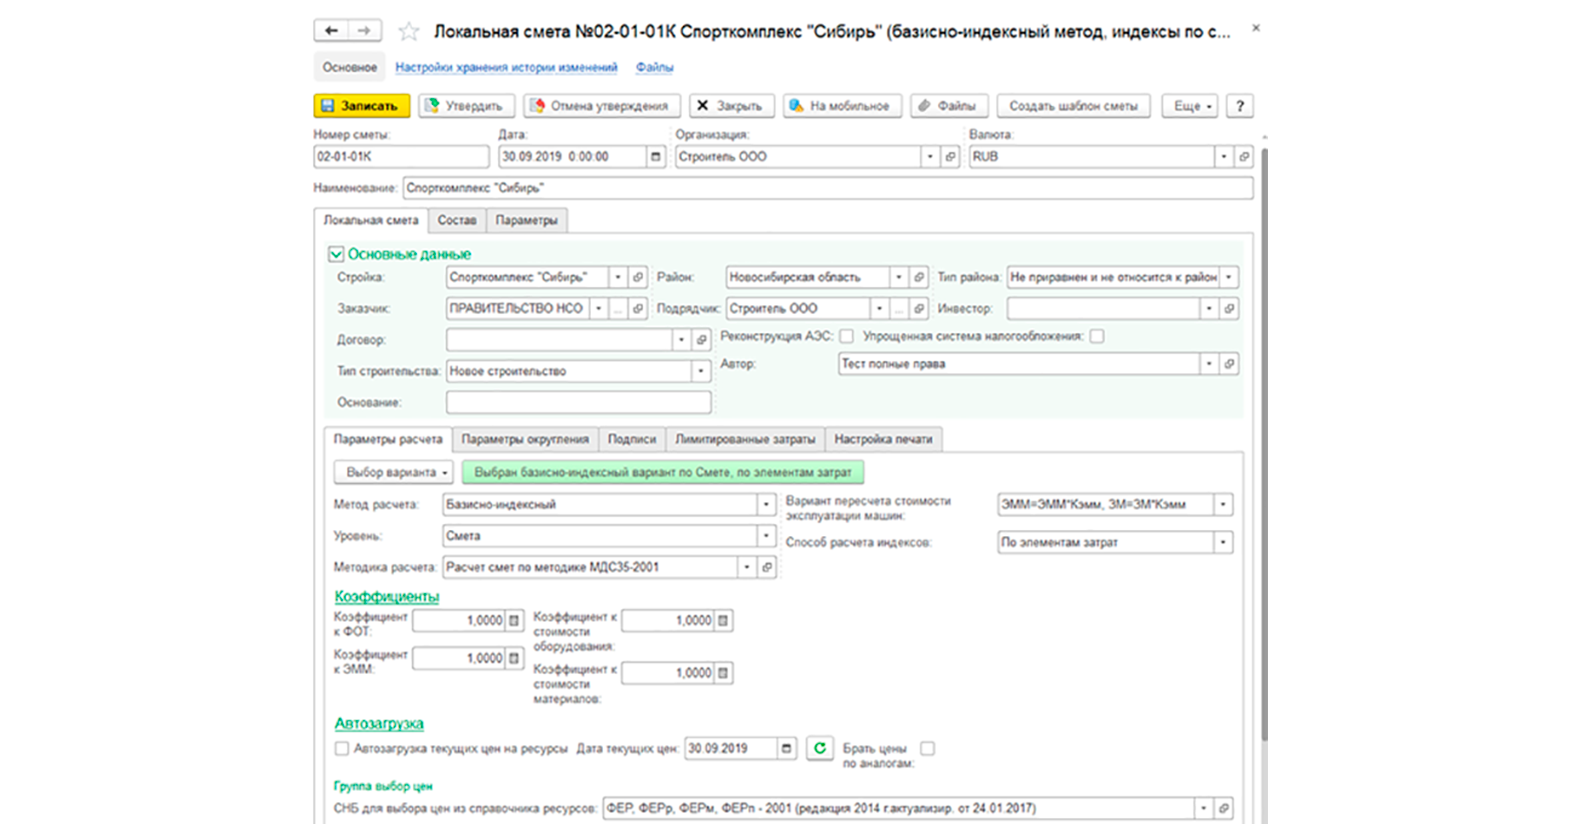Switch to the Состав tab

tap(457, 220)
